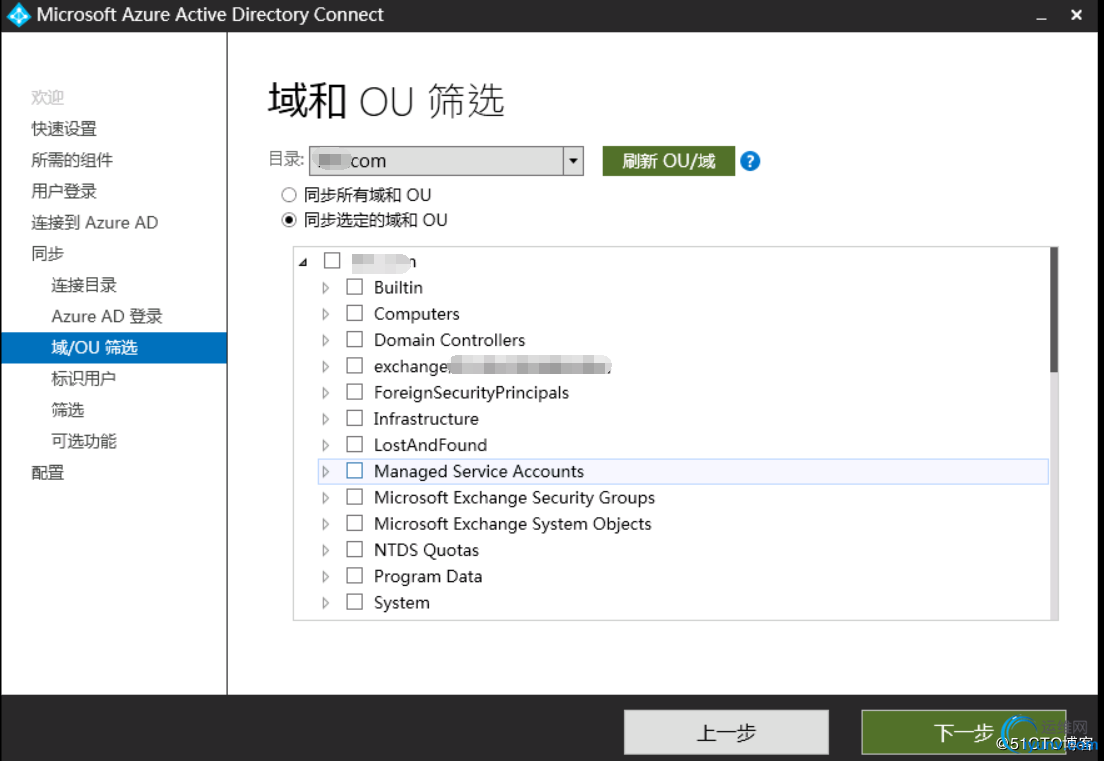Check the Domain Controllers checkbox
This screenshot has height=761, width=1104.
(355, 340)
